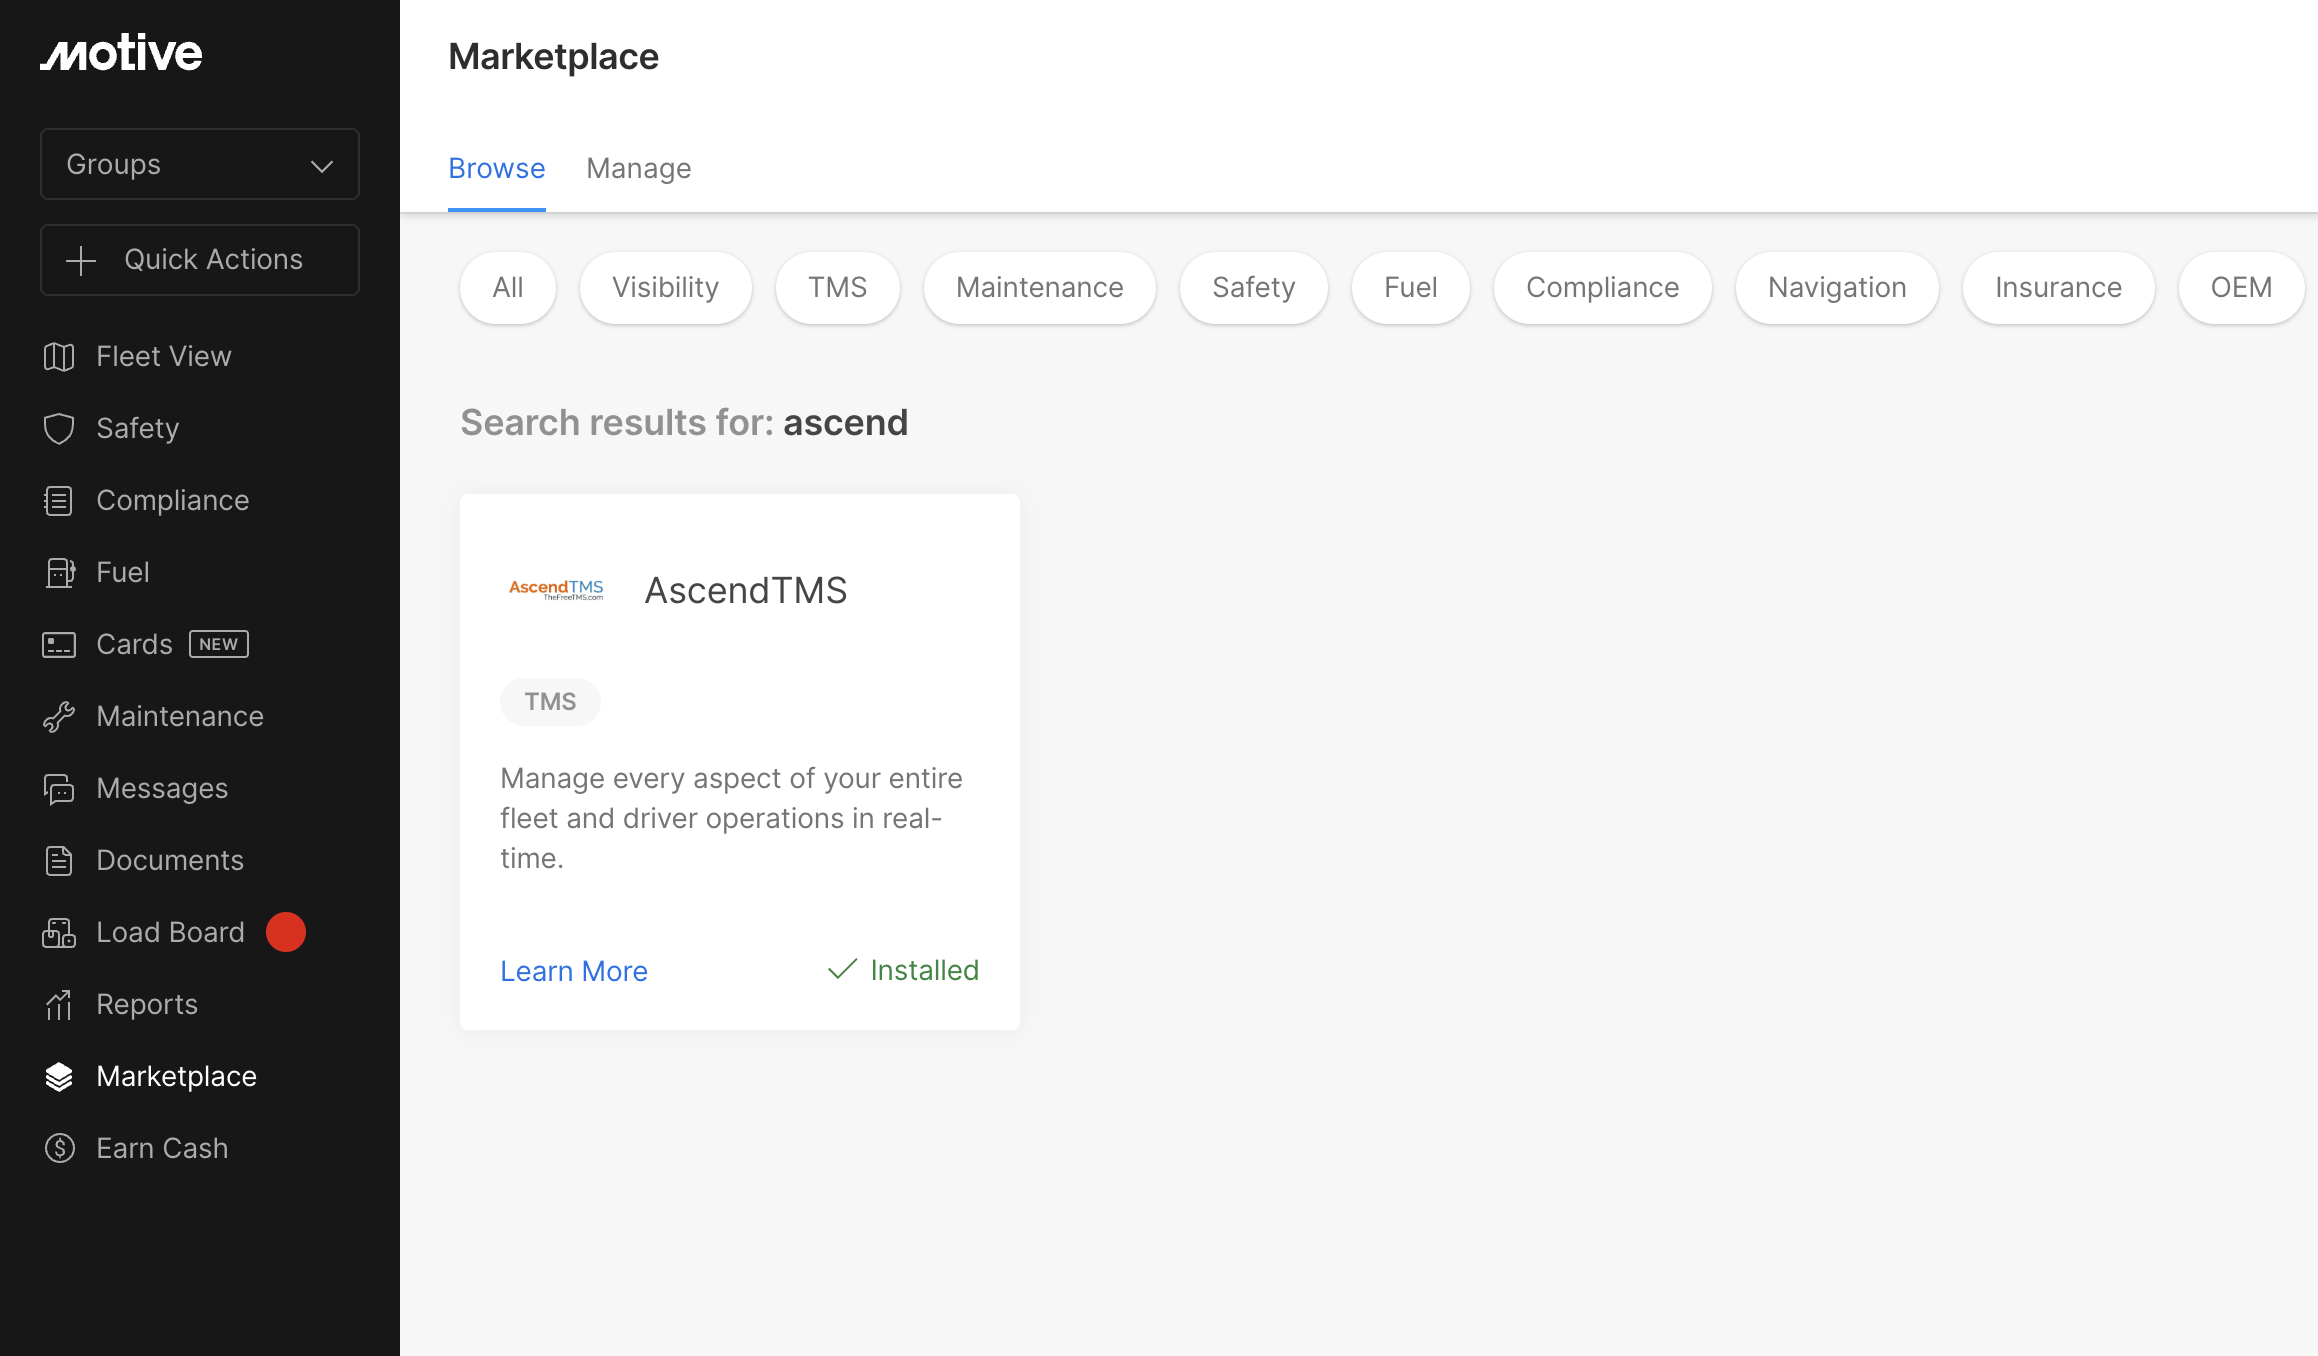Click the Maintenance wrench icon
The width and height of the screenshot is (2318, 1356).
tap(59, 717)
